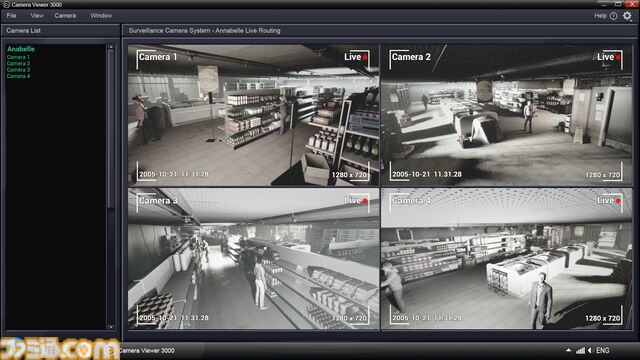Click the Camera 3 resolution 1280 x 720

pyautogui.click(x=350, y=318)
